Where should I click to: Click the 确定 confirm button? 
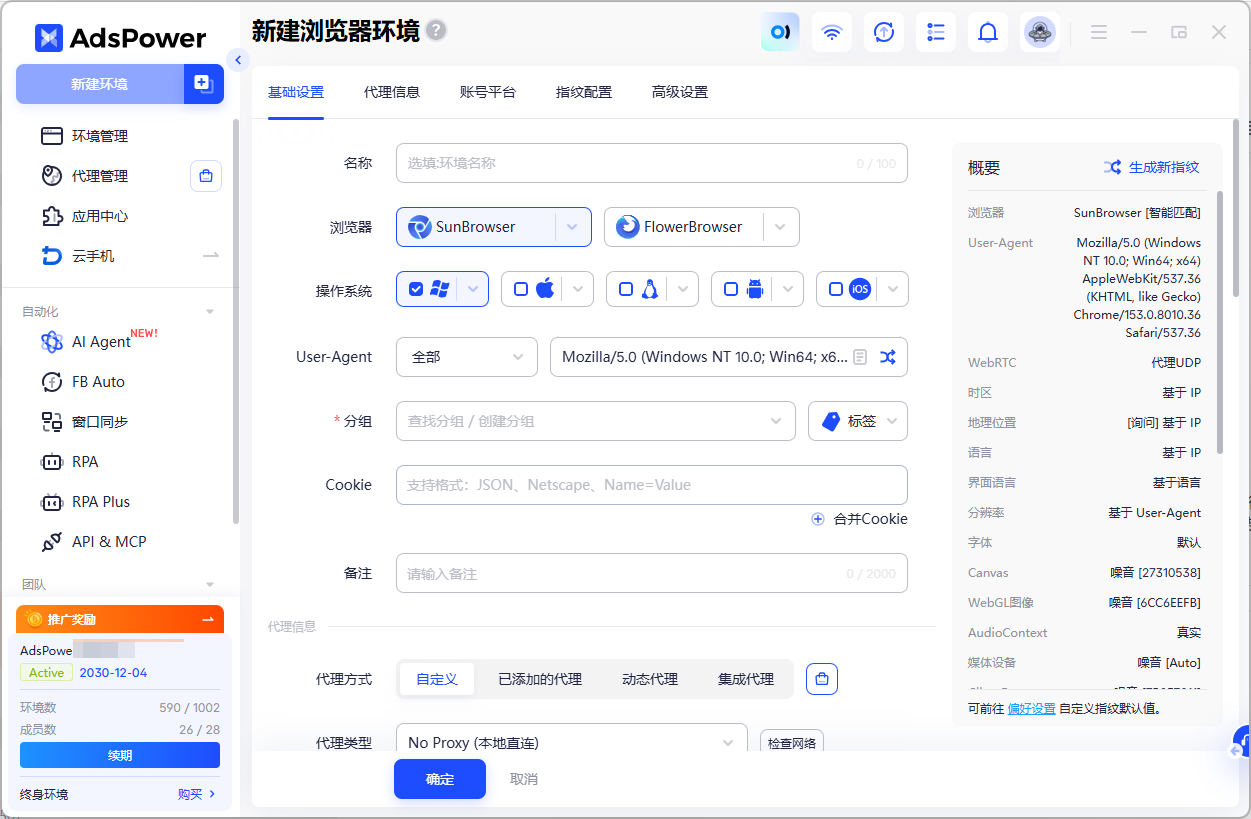click(x=440, y=779)
